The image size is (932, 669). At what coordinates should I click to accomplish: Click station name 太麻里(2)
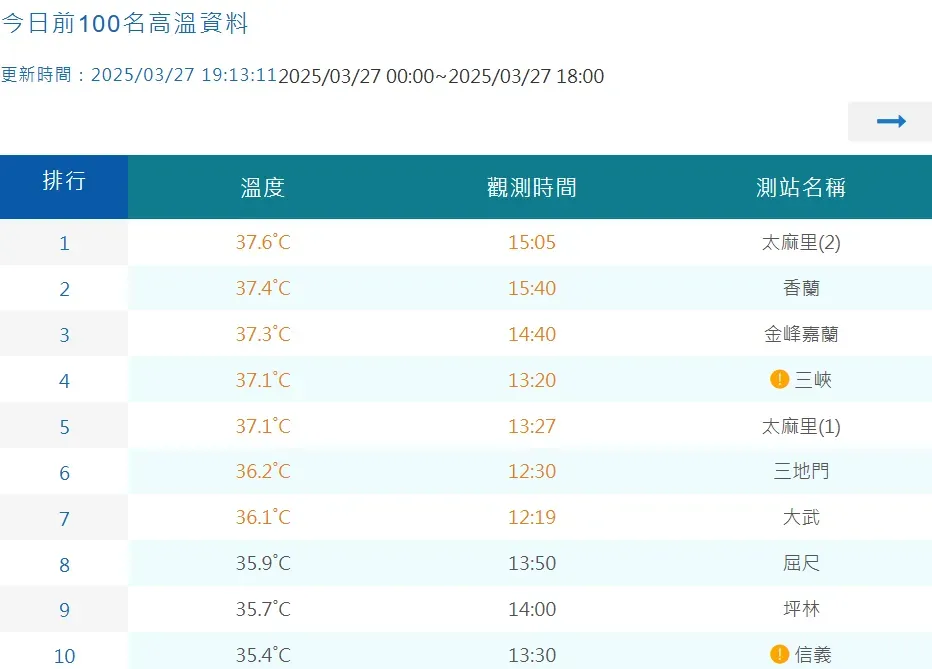[801, 242]
